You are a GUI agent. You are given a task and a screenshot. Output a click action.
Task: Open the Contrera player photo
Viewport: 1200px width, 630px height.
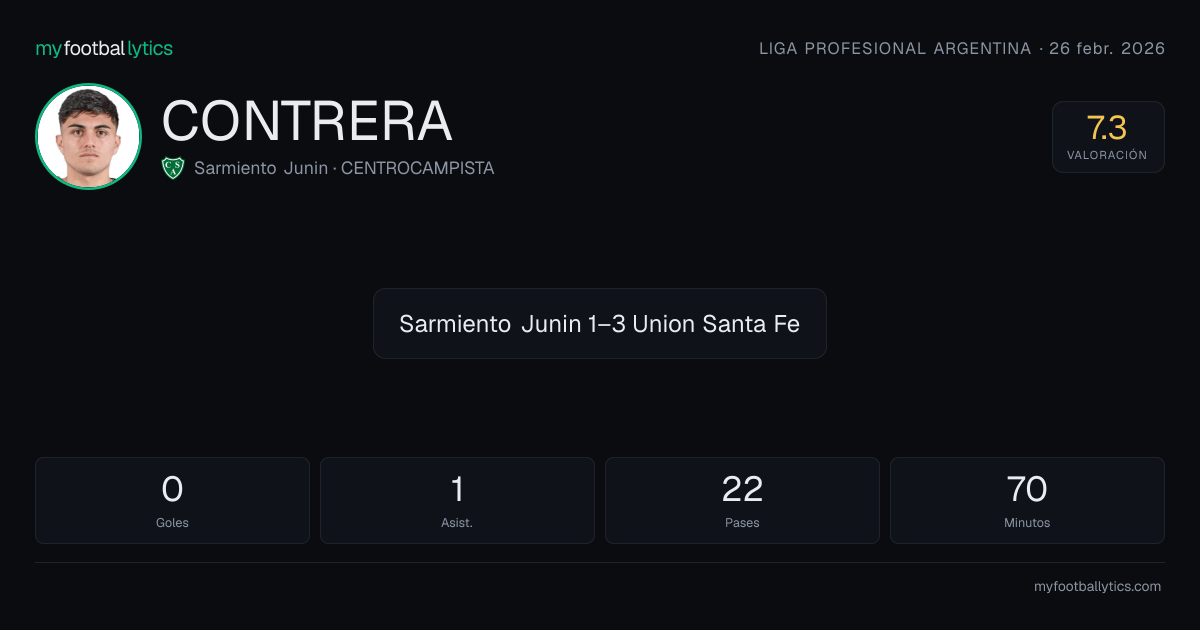point(88,137)
